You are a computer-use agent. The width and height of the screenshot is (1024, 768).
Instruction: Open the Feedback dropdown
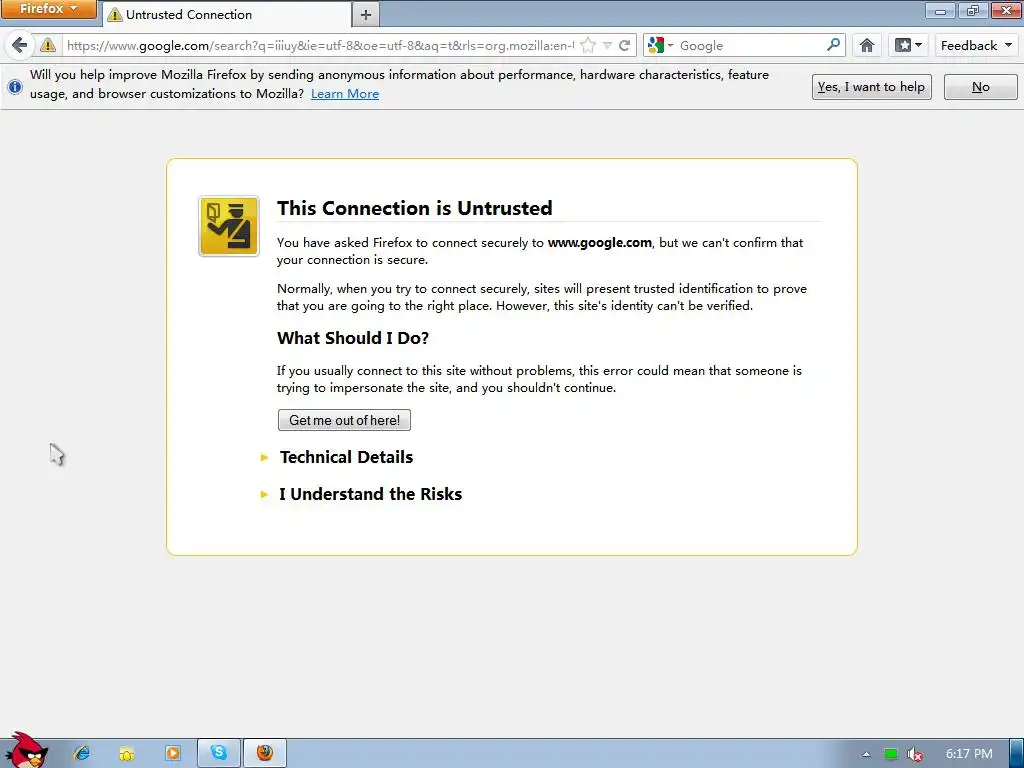pyautogui.click(x=976, y=45)
